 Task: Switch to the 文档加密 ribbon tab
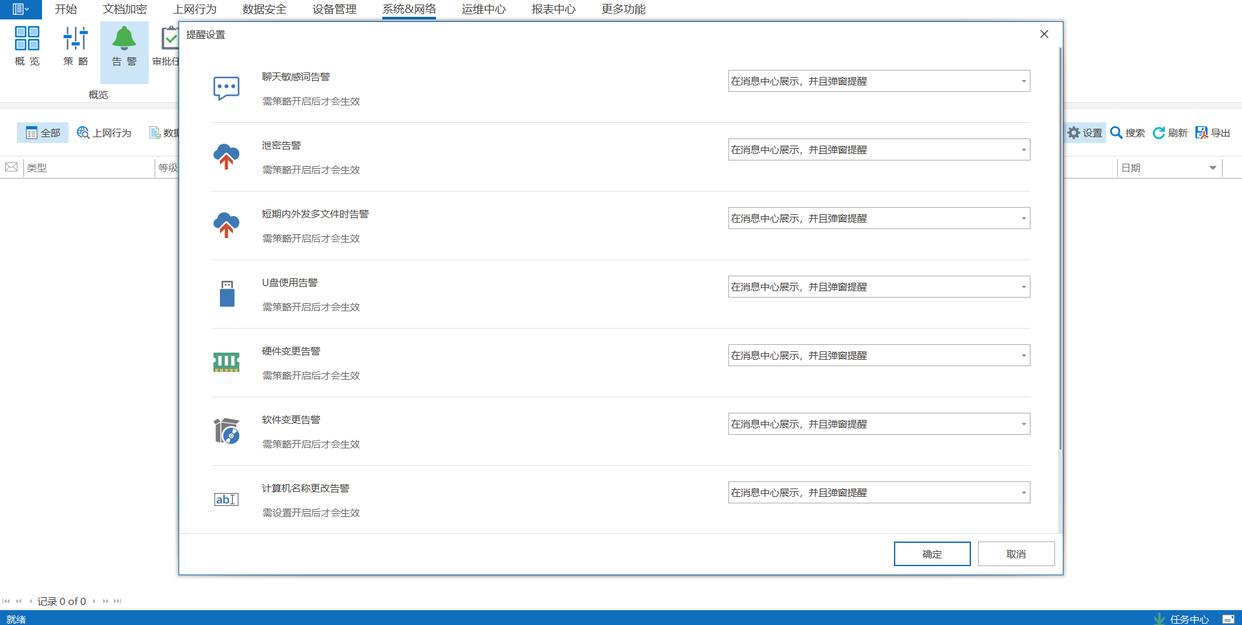[x=125, y=9]
